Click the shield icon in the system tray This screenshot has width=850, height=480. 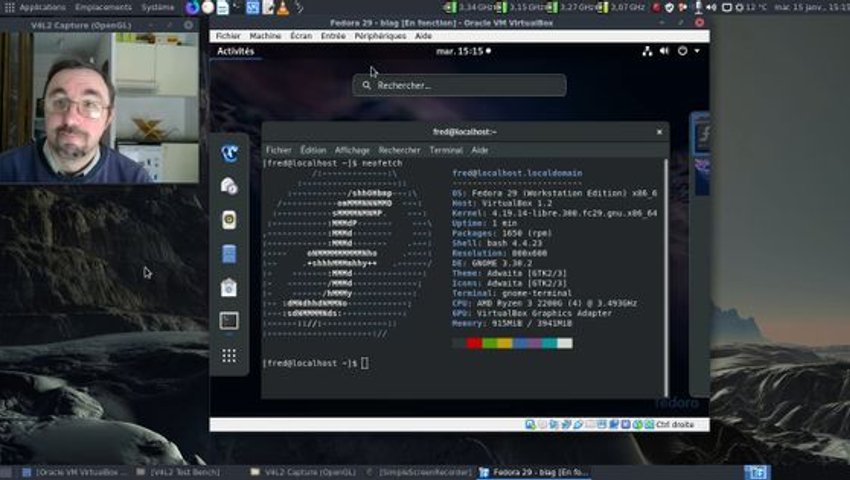[669, 8]
